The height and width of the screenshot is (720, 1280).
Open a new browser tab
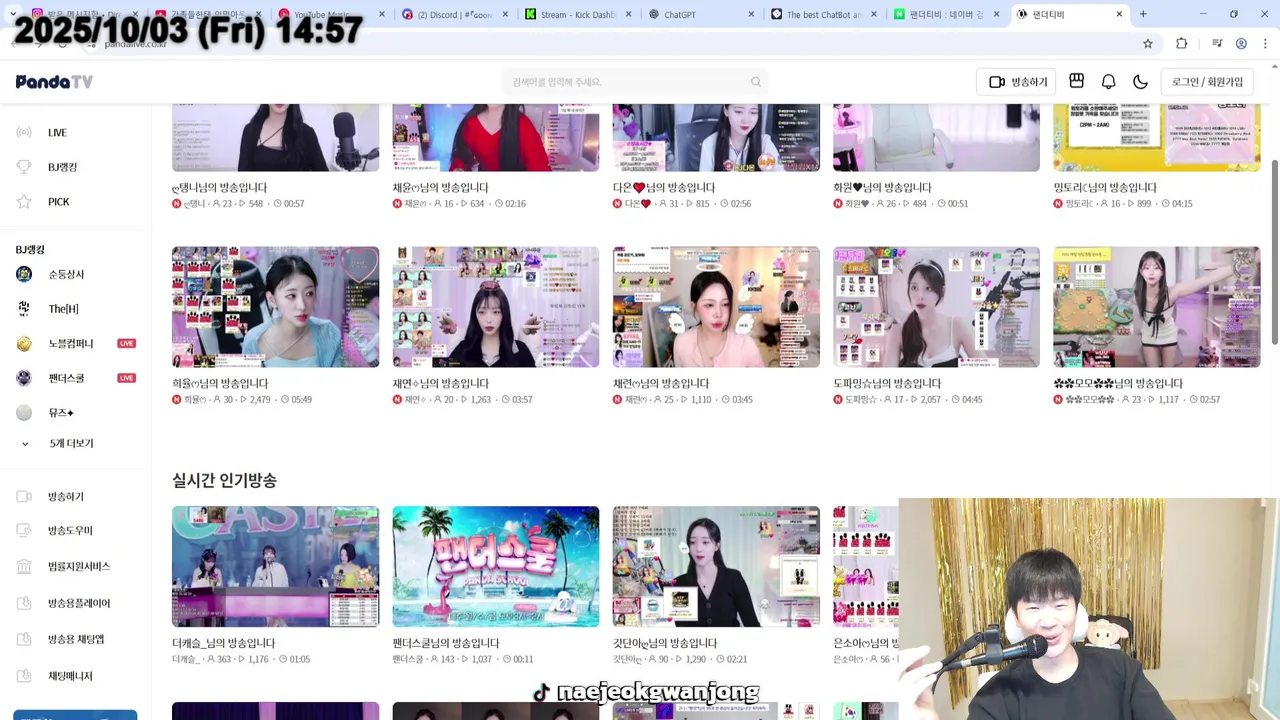(x=1143, y=14)
